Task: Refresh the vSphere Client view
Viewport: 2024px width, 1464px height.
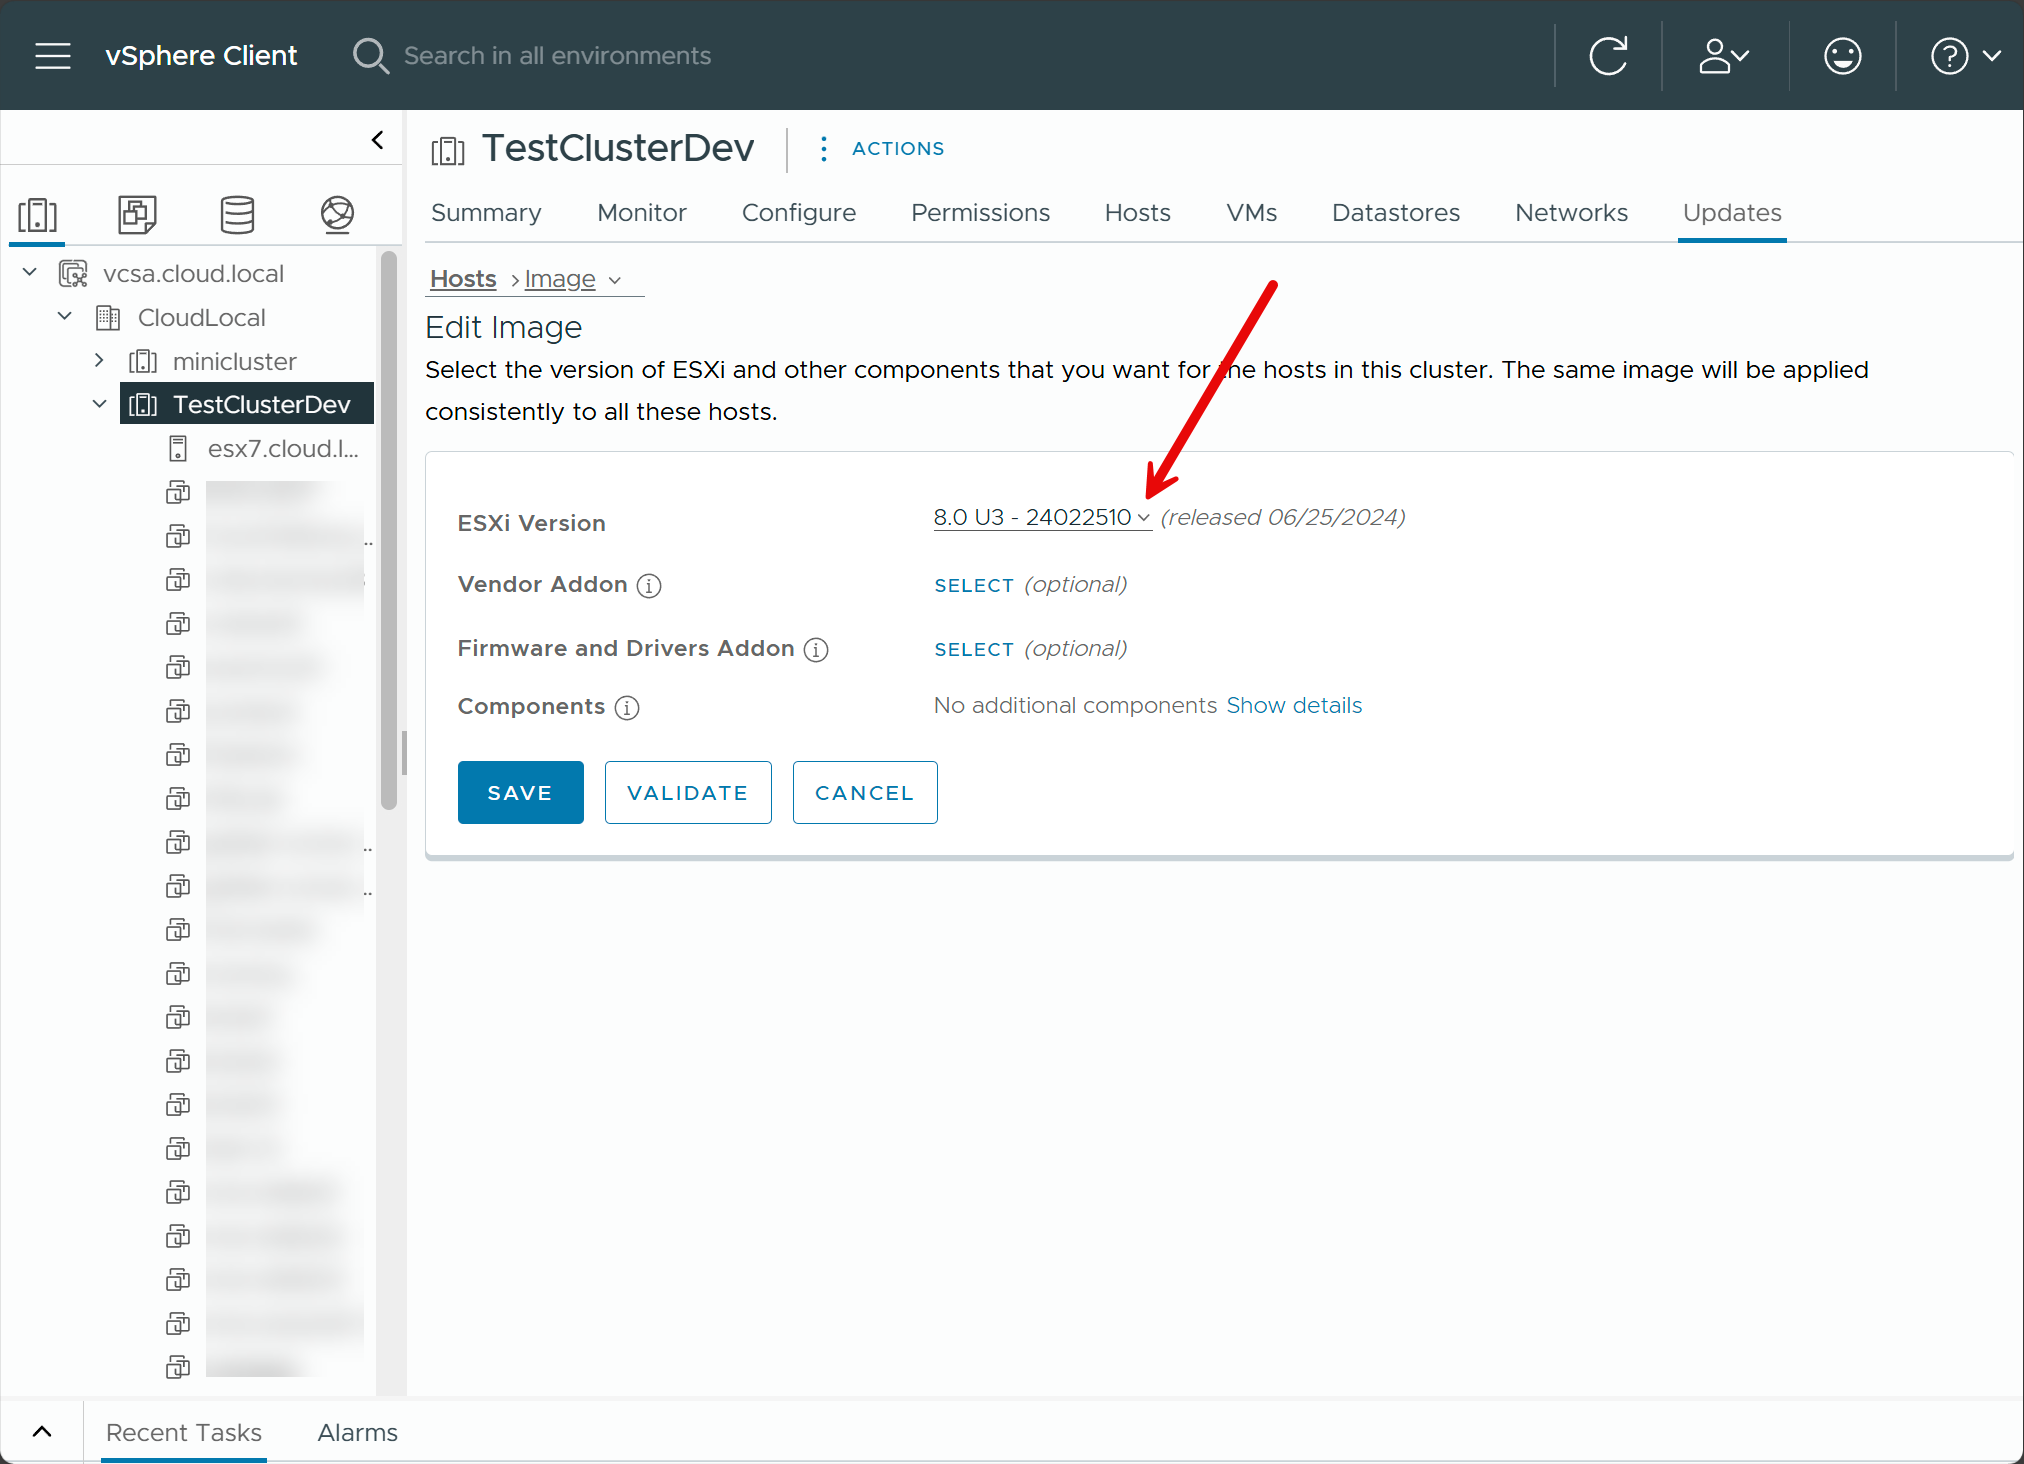Action: 1608,55
